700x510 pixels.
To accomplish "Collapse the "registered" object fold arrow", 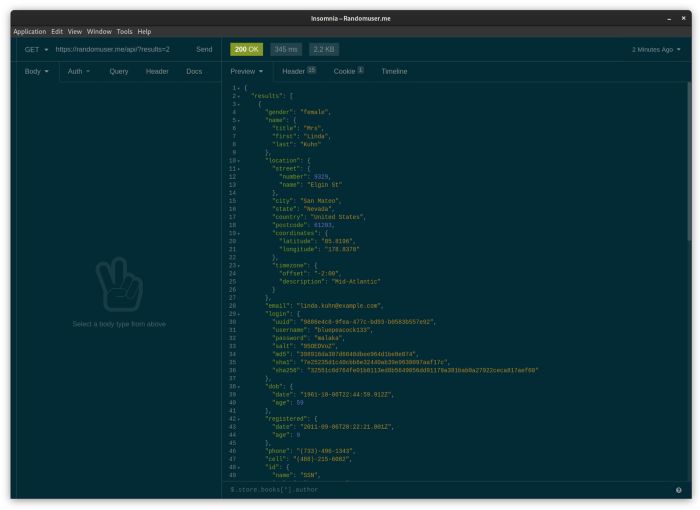I will point(239,419).
